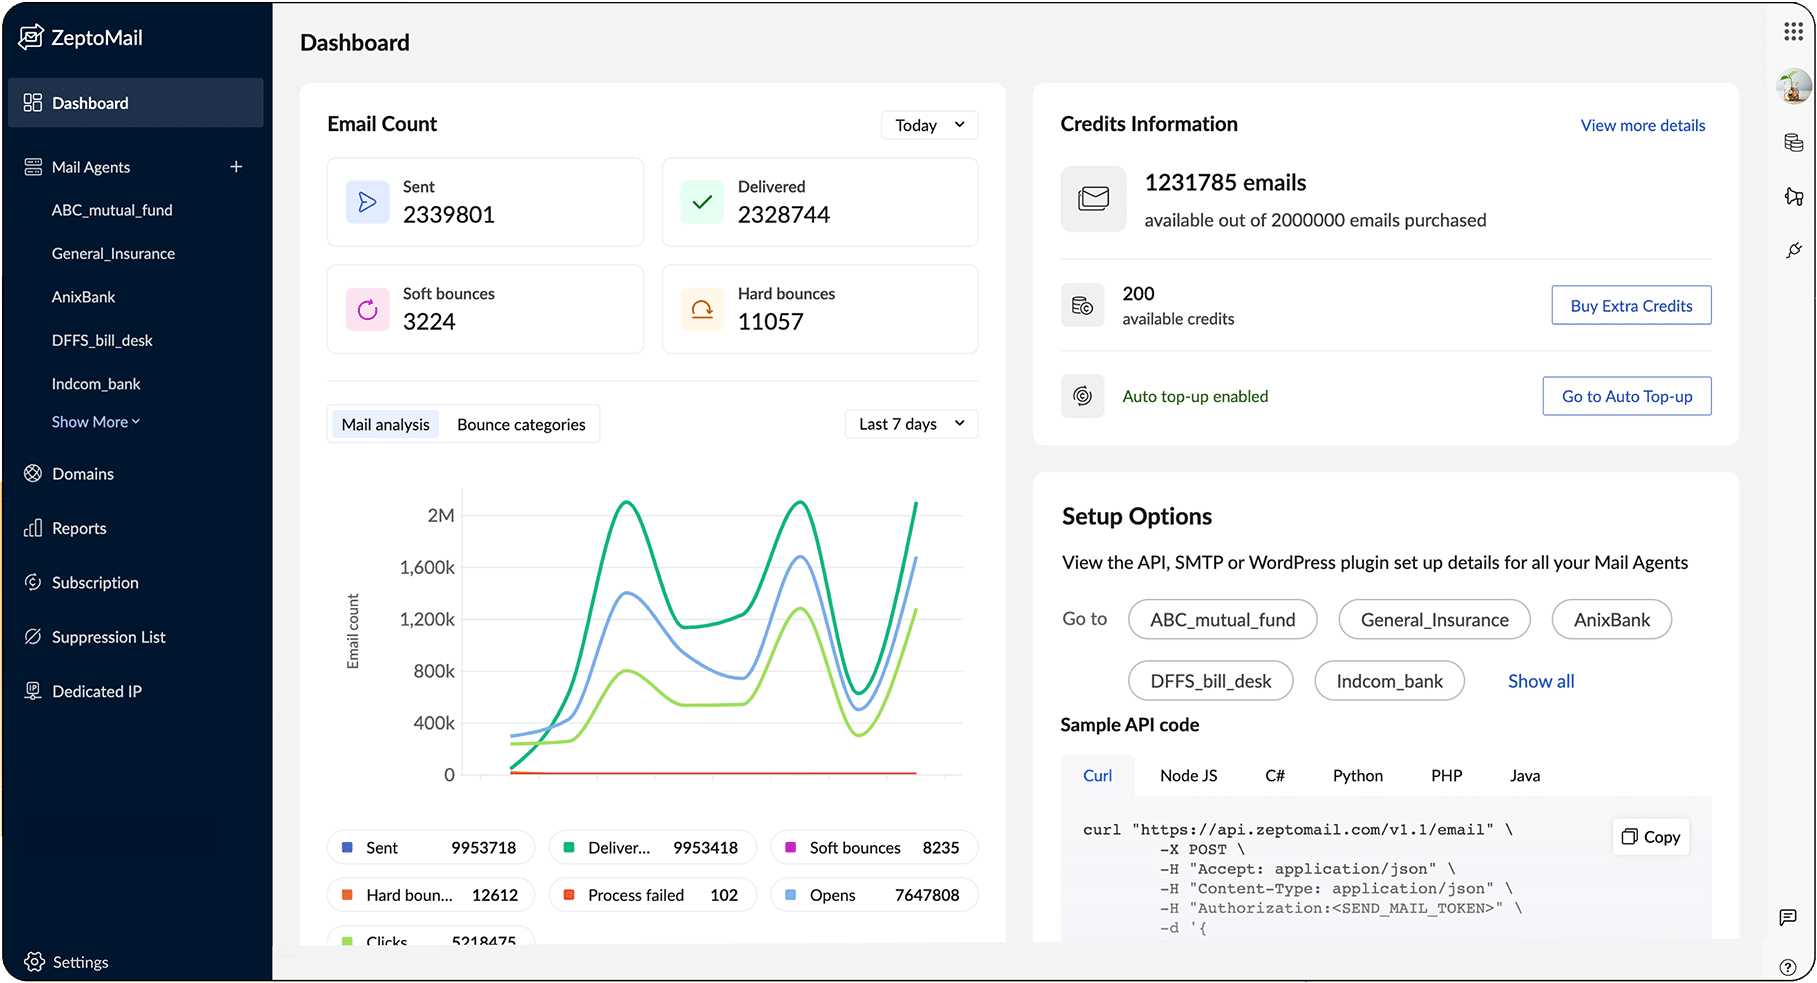The width and height of the screenshot is (1817, 983).
Task: Add a new Mail Agent with plus icon
Action: click(236, 167)
